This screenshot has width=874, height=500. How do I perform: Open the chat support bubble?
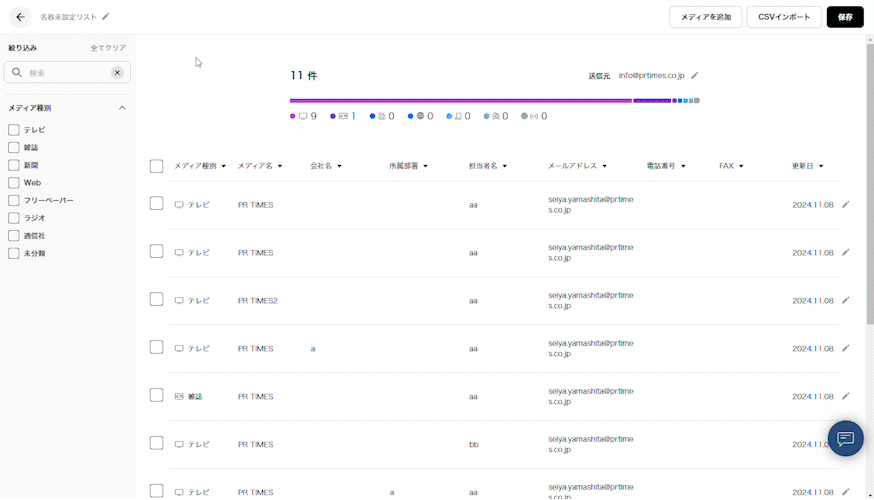click(x=845, y=438)
